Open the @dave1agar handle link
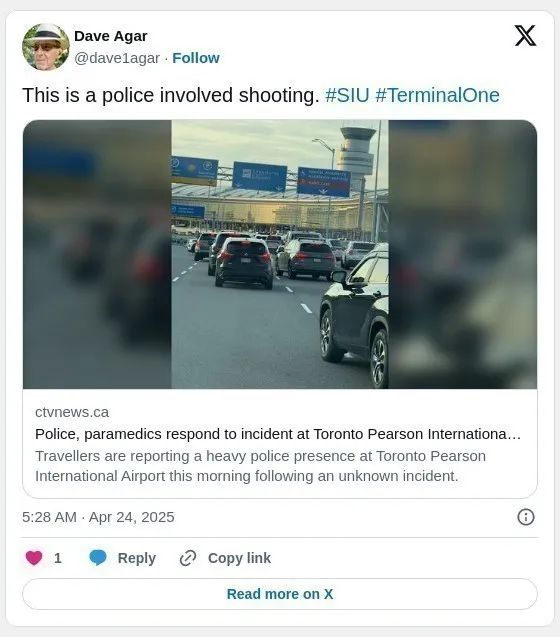This screenshot has width=560, height=637. pos(117,58)
